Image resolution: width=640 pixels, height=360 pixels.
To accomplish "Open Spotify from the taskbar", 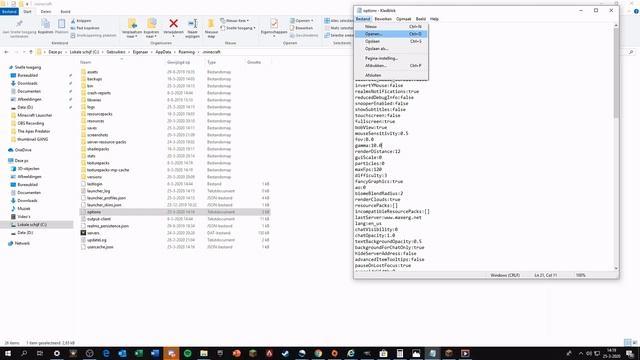I will (187, 353).
